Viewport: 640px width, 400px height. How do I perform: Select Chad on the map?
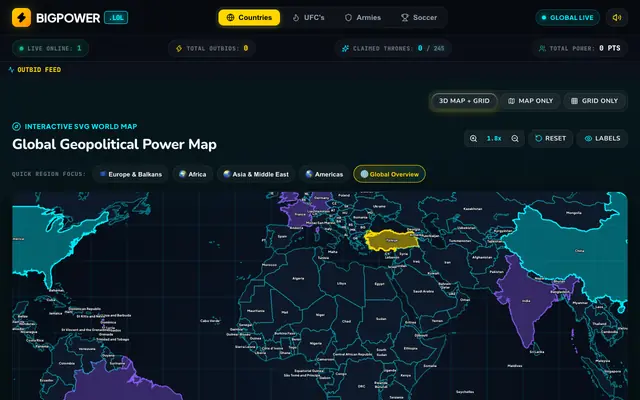point(346,321)
